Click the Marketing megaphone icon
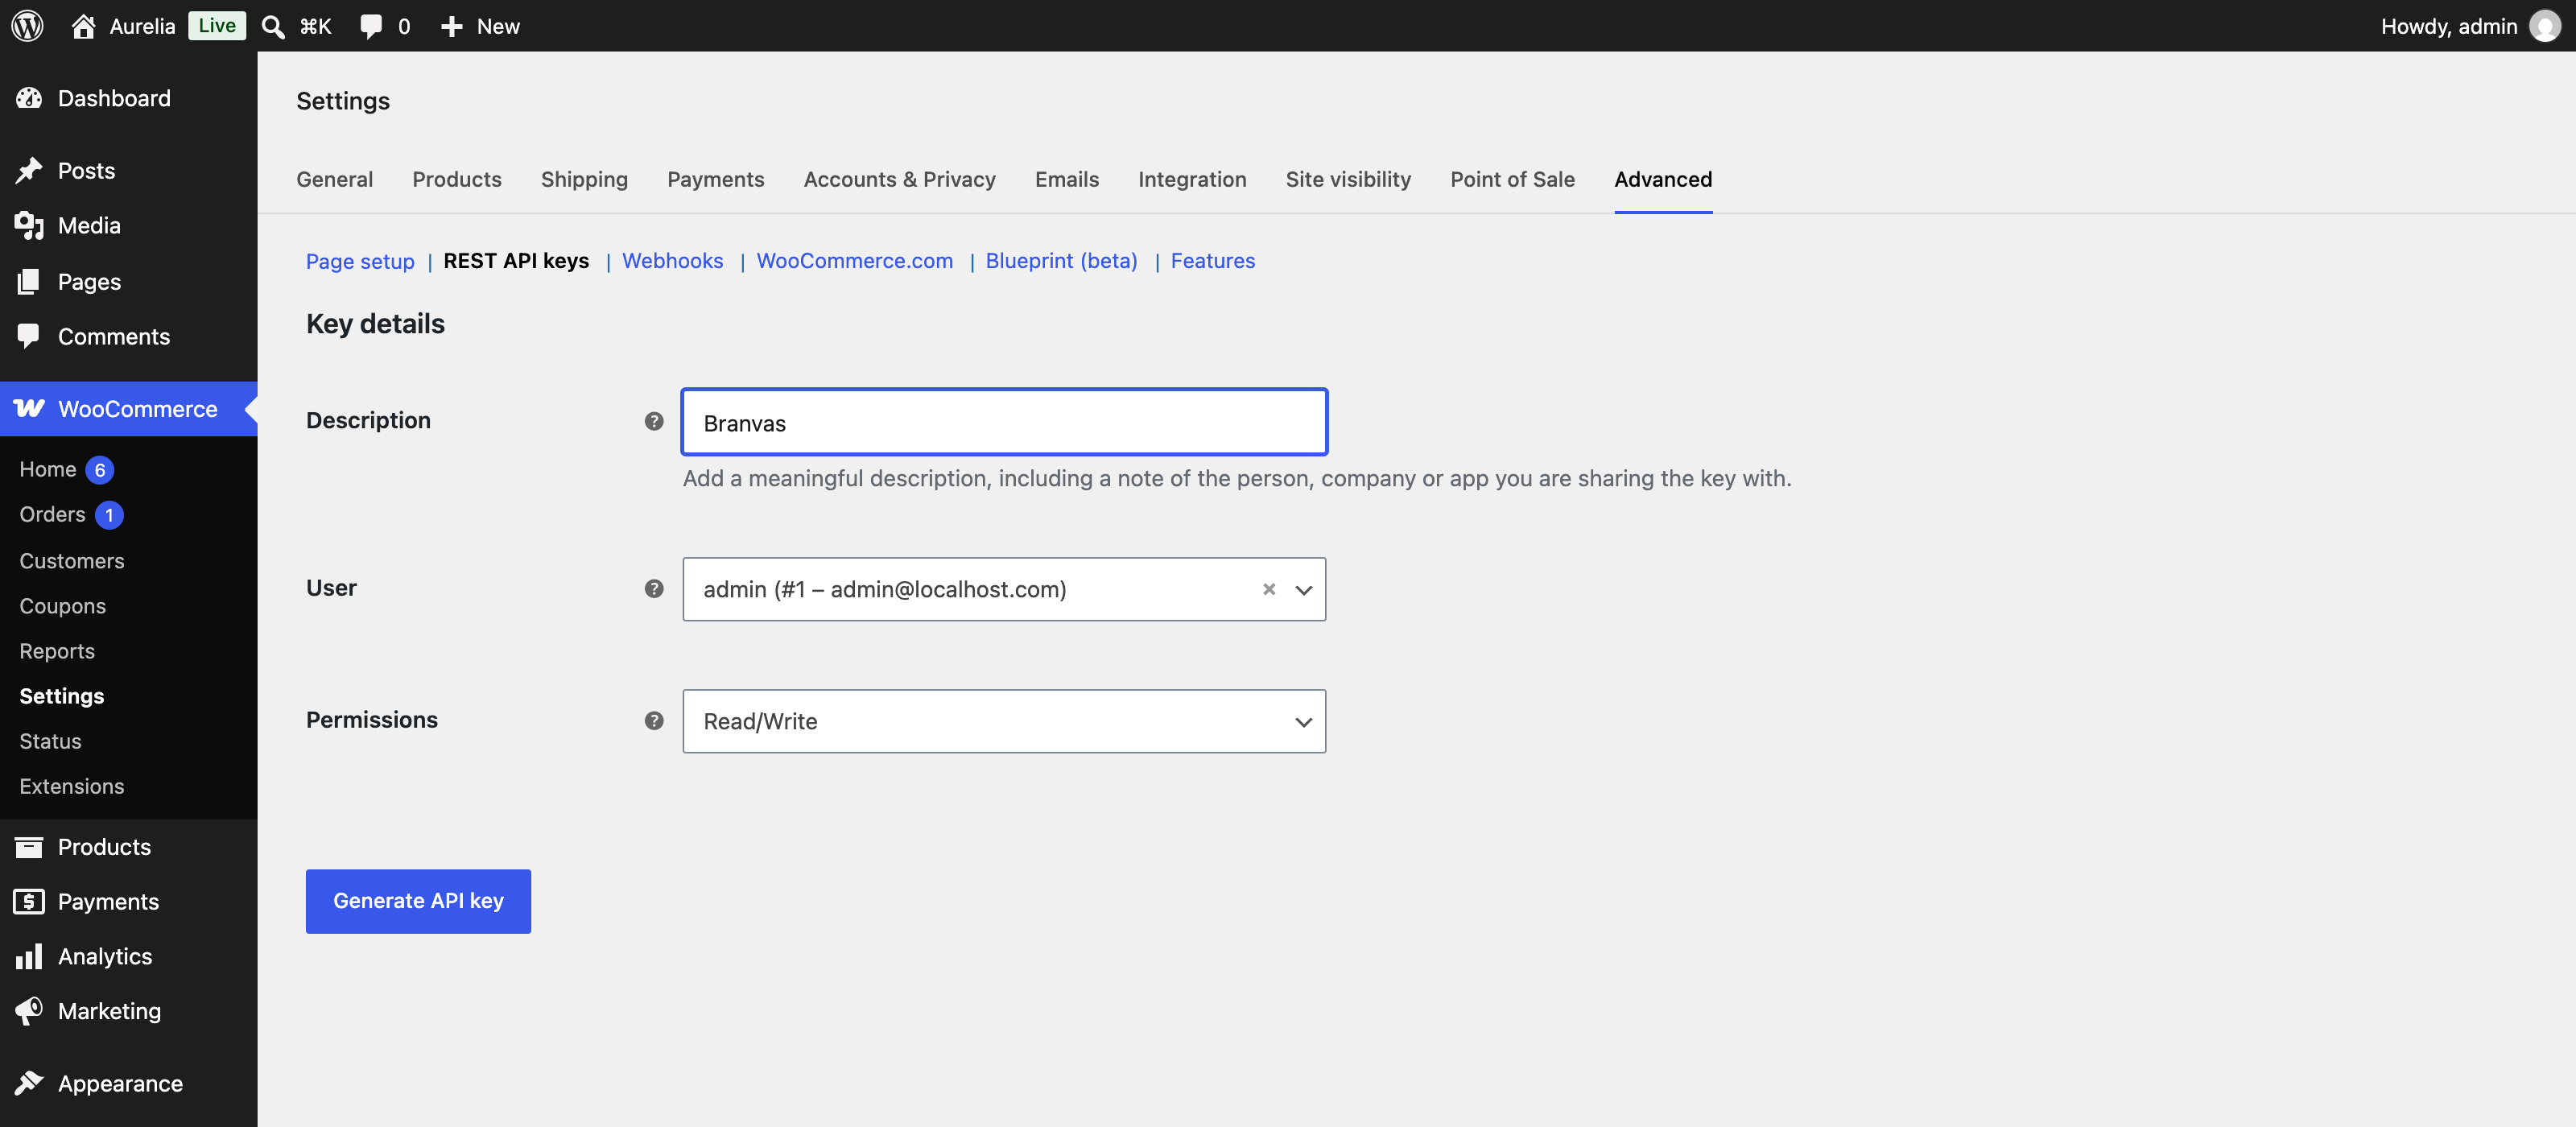Image resolution: width=2576 pixels, height=1127 pixels. 29,1011
